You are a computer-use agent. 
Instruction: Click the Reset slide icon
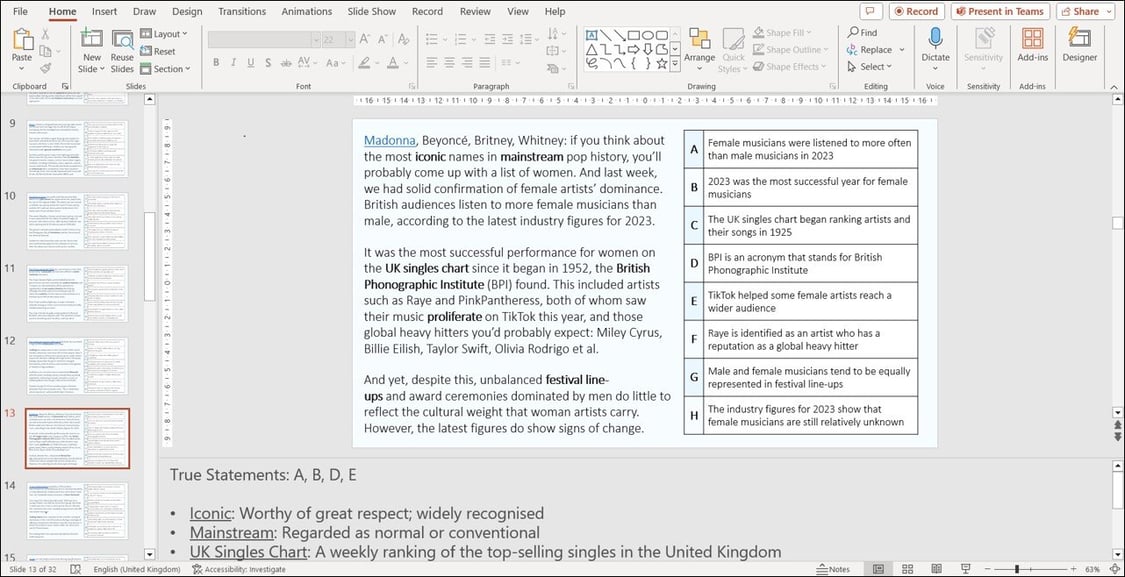click(x=148, y=50)
